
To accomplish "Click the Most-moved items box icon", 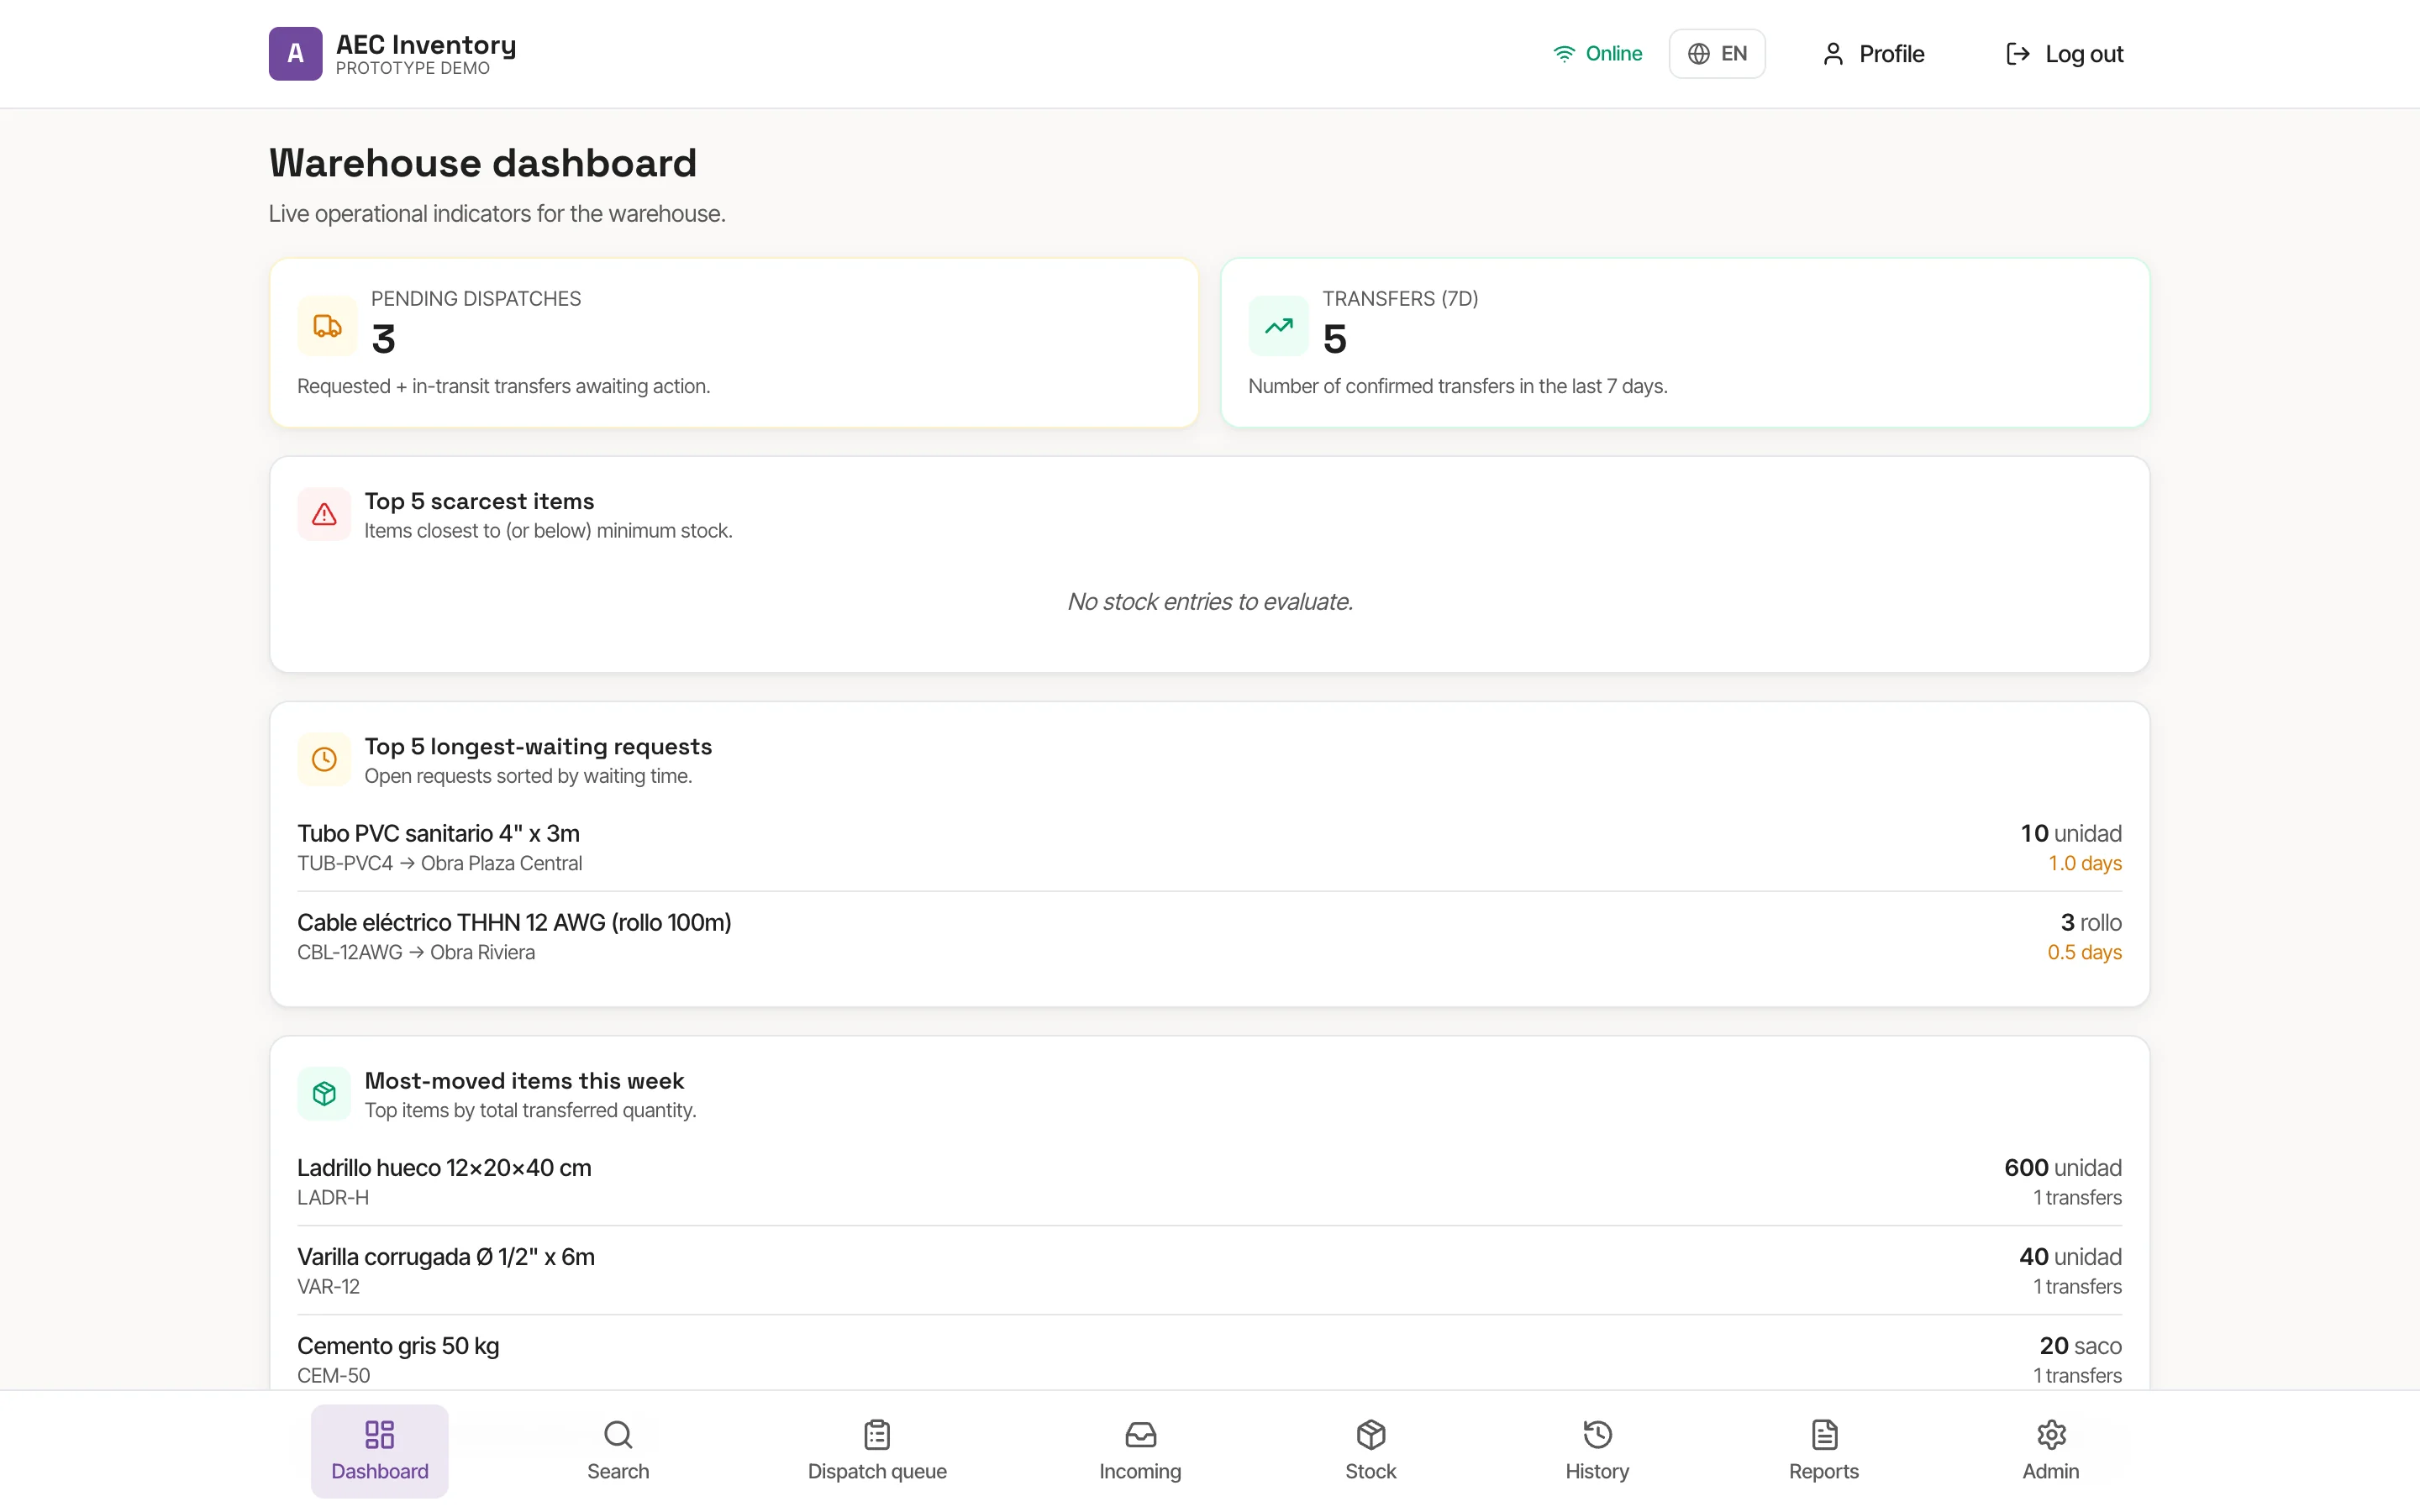I will (324, 1093).
